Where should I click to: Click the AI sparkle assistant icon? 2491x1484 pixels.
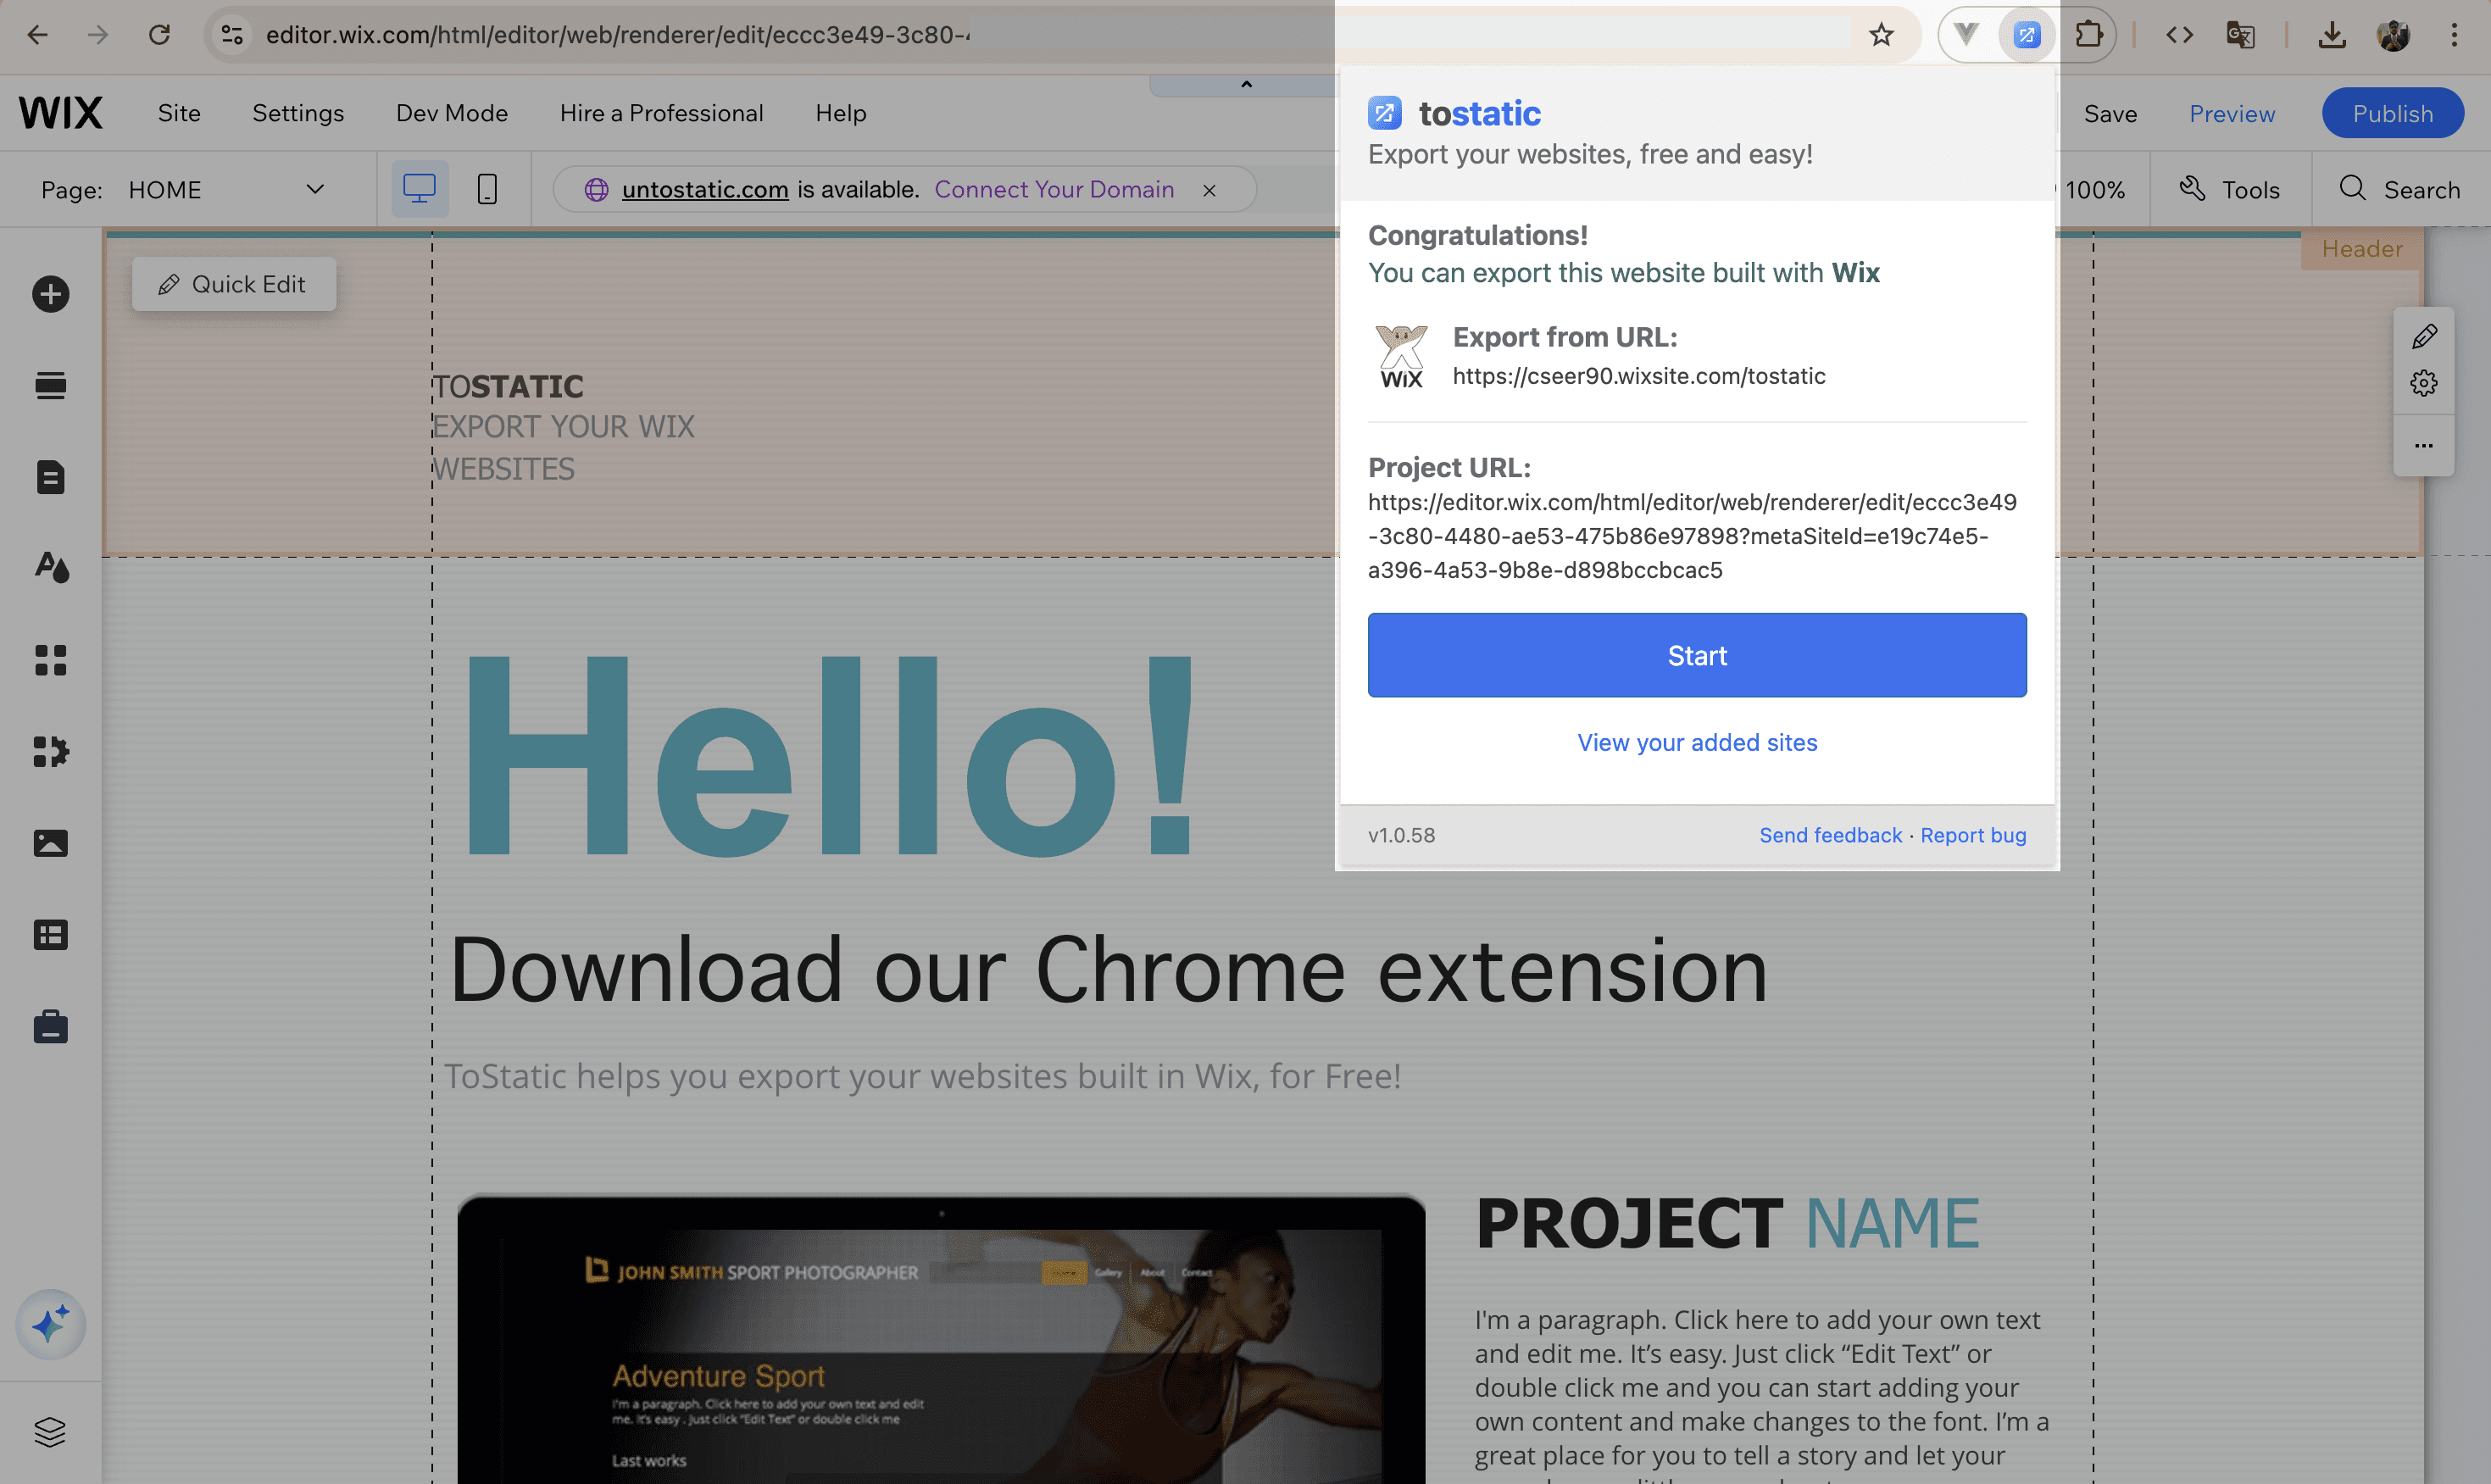click(x=50, y=1324)
